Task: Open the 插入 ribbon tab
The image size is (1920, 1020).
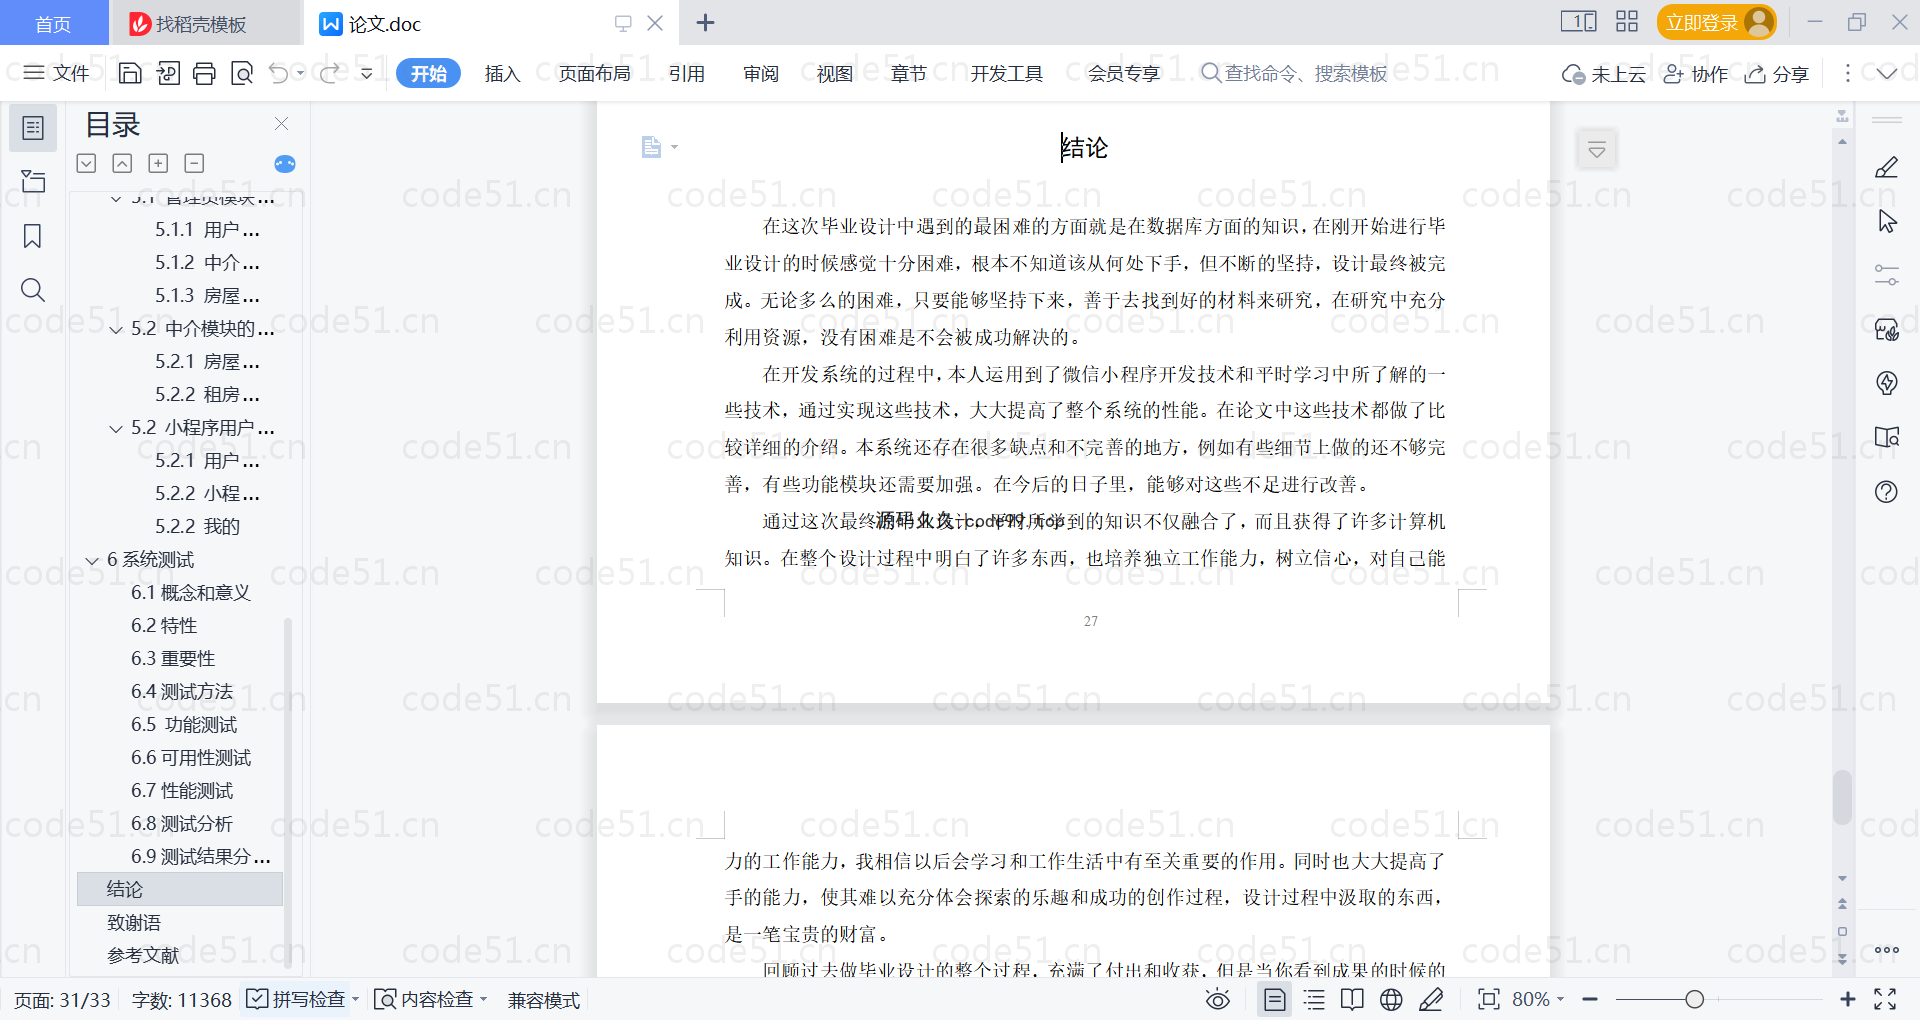Action: tap(502, 73)
